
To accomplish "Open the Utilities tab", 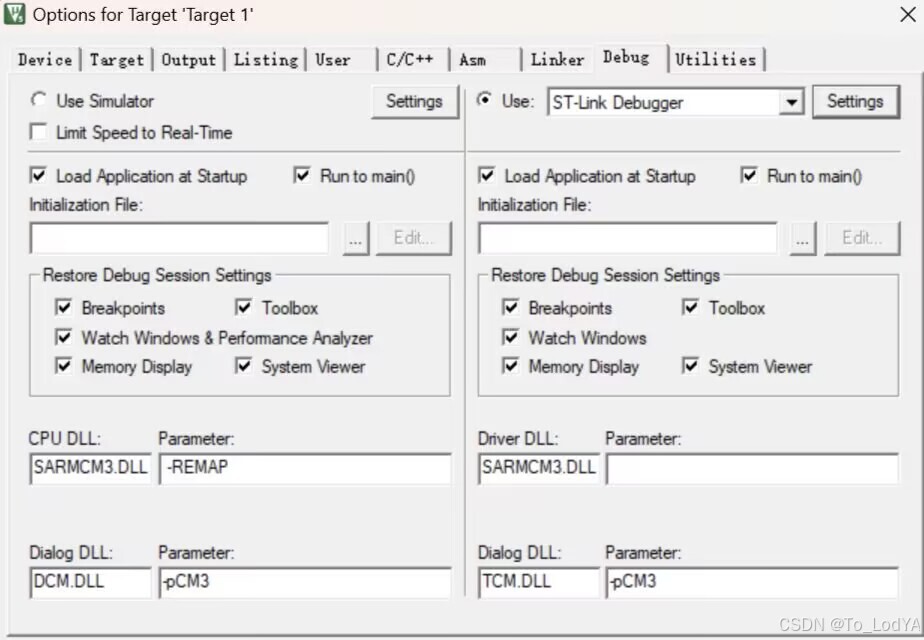I will (715, 60).
